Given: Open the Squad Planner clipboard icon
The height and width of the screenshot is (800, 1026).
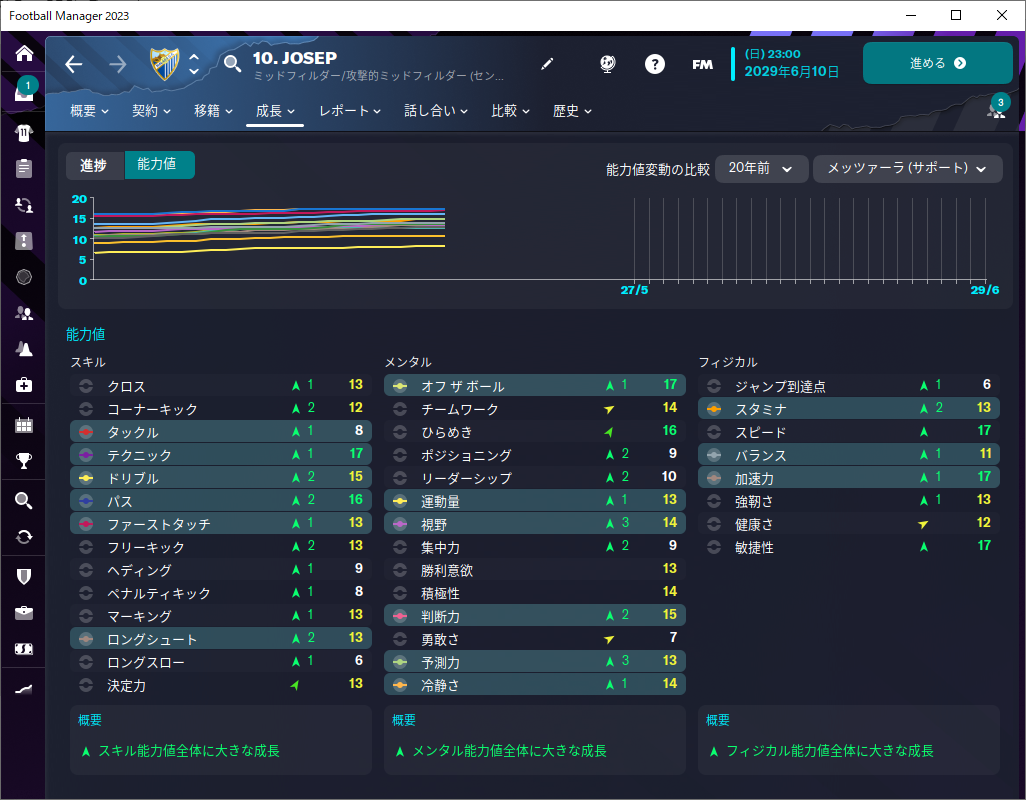Looking at the screenshot, I should pos(24,168).
